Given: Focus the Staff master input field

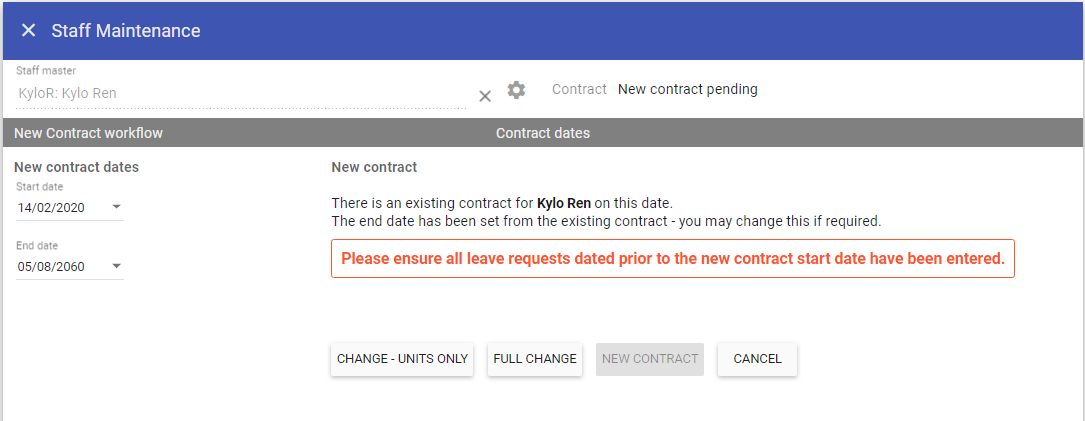Looking at the screenshot, I should [240, 93].
